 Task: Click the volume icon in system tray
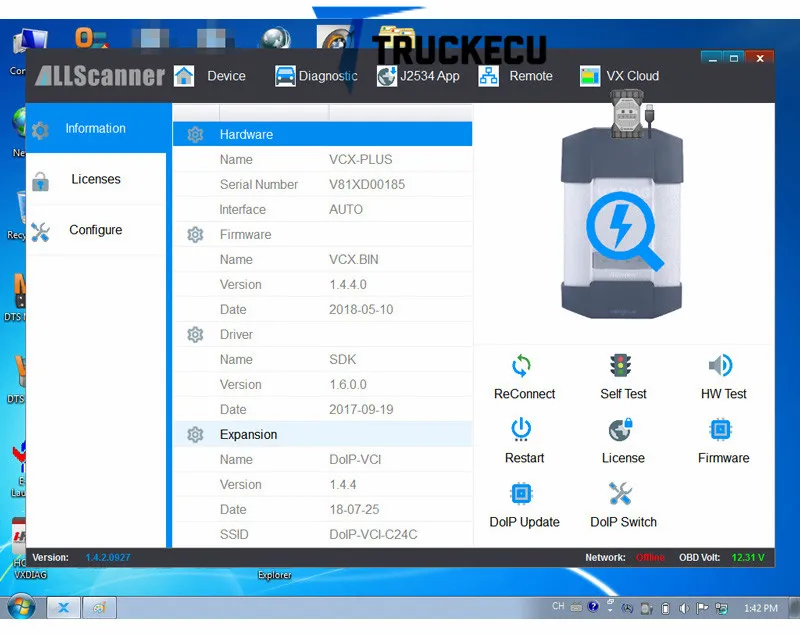tap(684, 608)
